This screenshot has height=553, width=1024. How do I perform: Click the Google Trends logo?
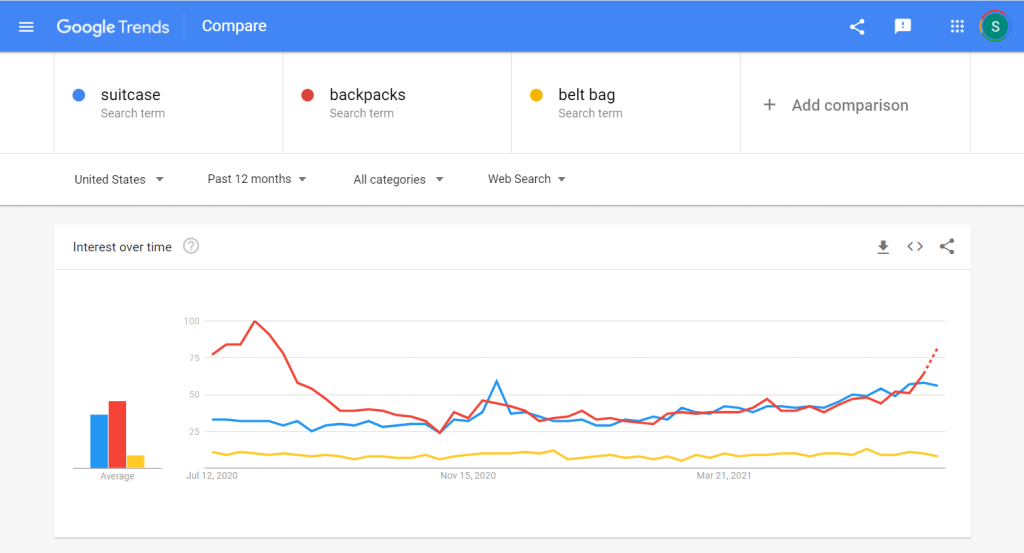(113, 27)
